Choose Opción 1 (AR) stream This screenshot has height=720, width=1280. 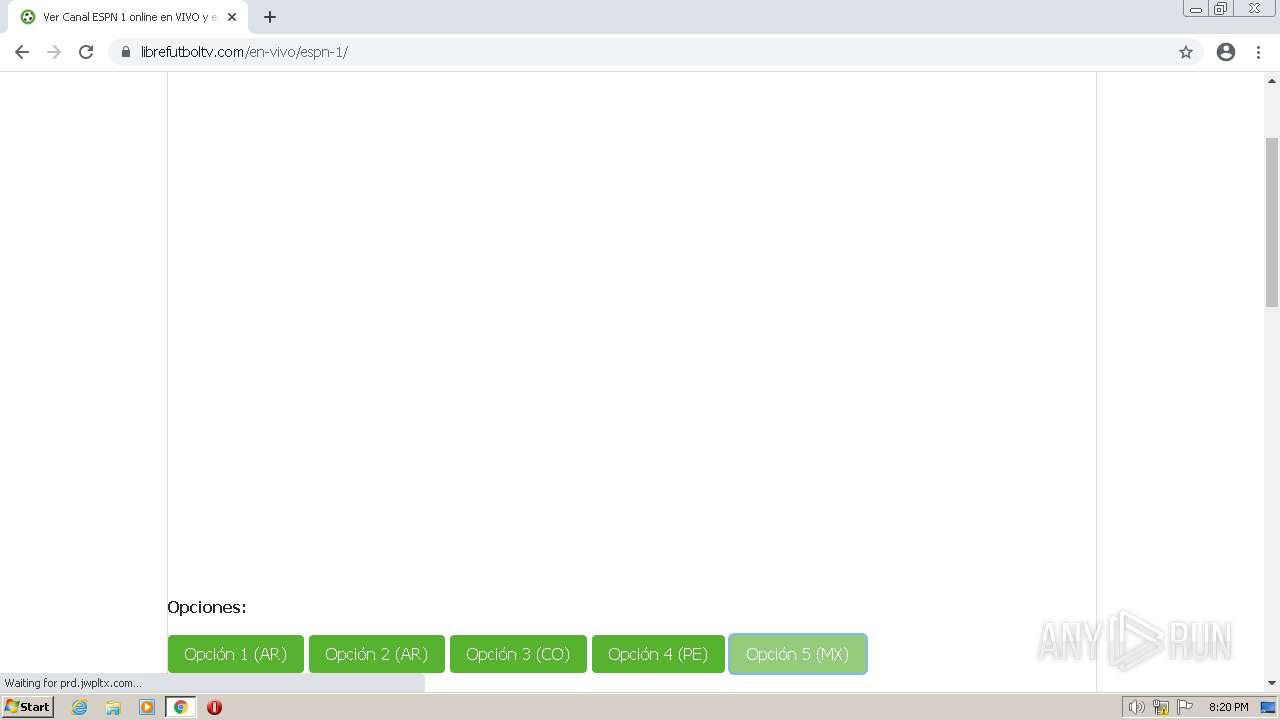point(235,654)
